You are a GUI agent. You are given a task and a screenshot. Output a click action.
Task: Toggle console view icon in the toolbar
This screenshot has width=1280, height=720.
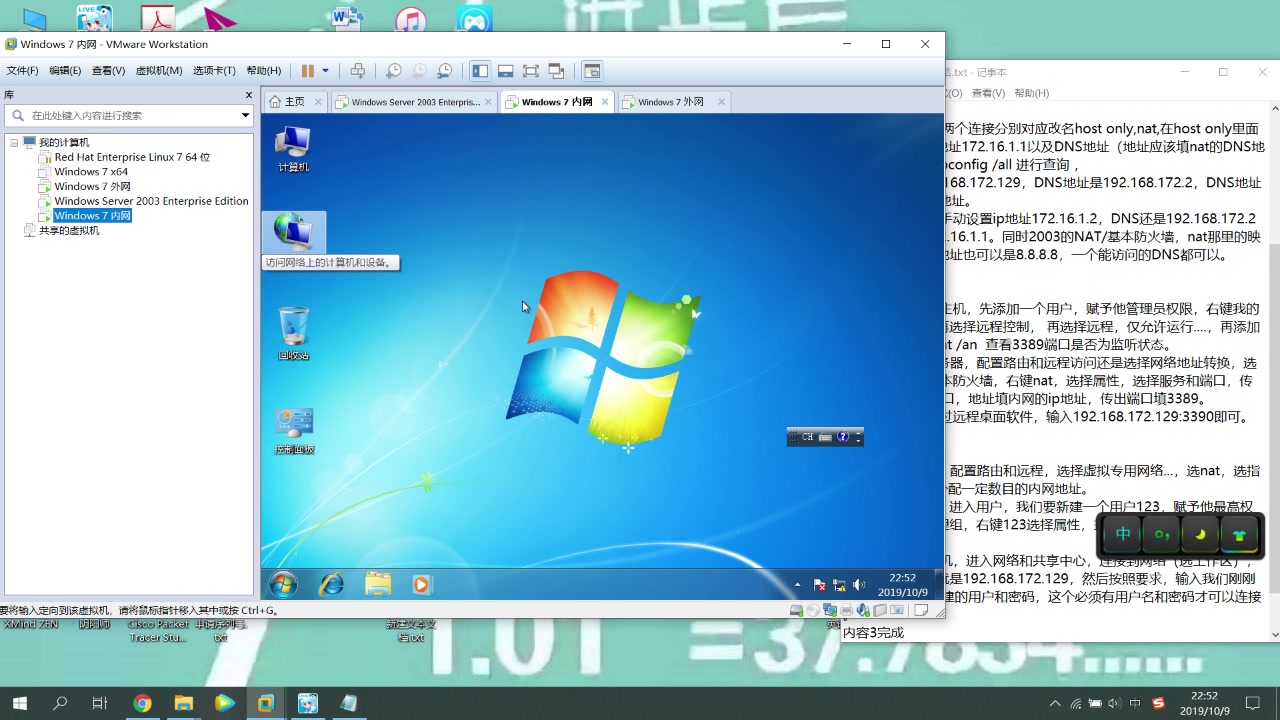[x=592, y=71]
